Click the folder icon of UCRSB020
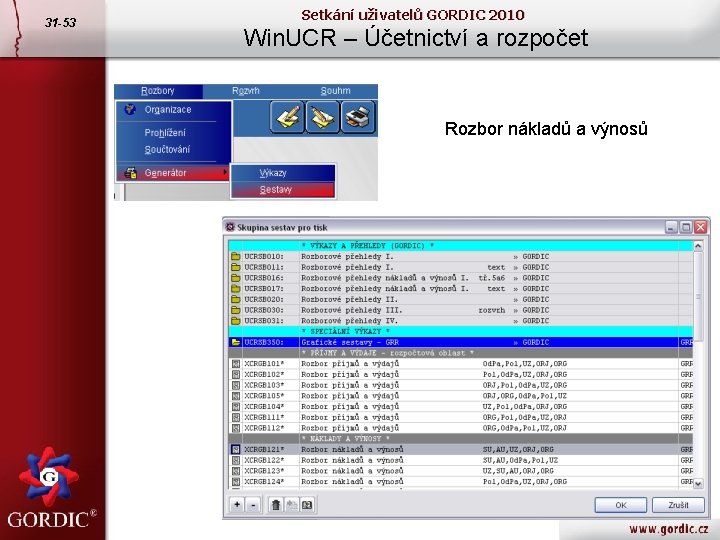This screenshot has width=720, height=540. [x=236, y=299]
